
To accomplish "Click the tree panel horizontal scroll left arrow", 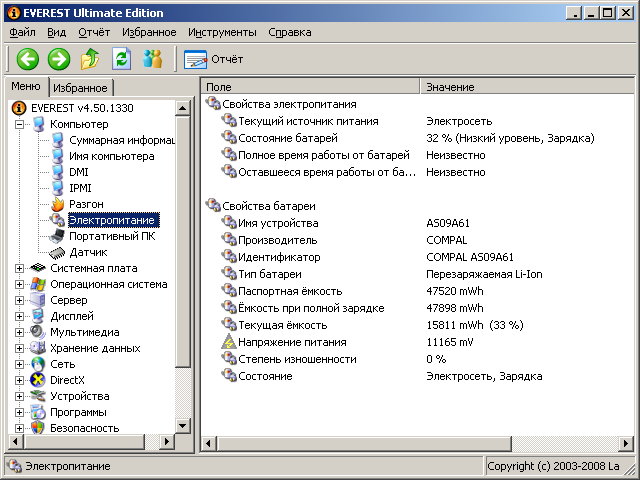I will 16,442.
